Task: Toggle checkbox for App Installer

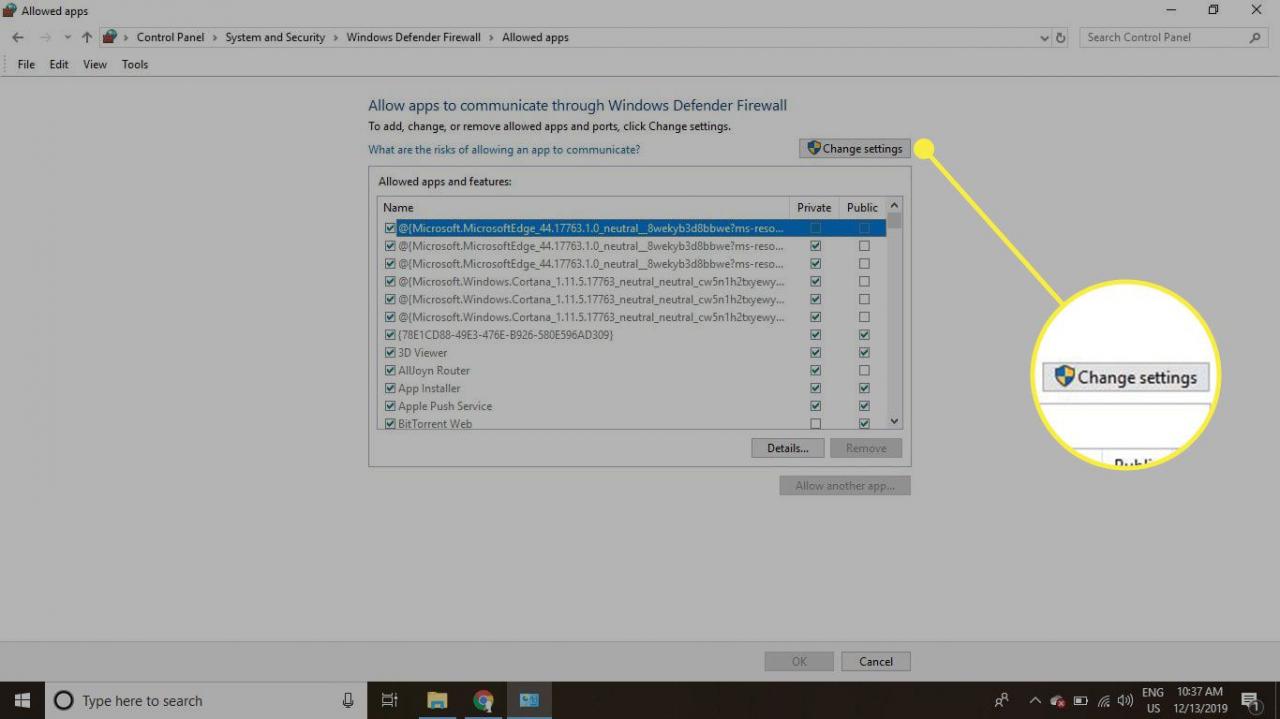Action: click(x=390, y=388)
